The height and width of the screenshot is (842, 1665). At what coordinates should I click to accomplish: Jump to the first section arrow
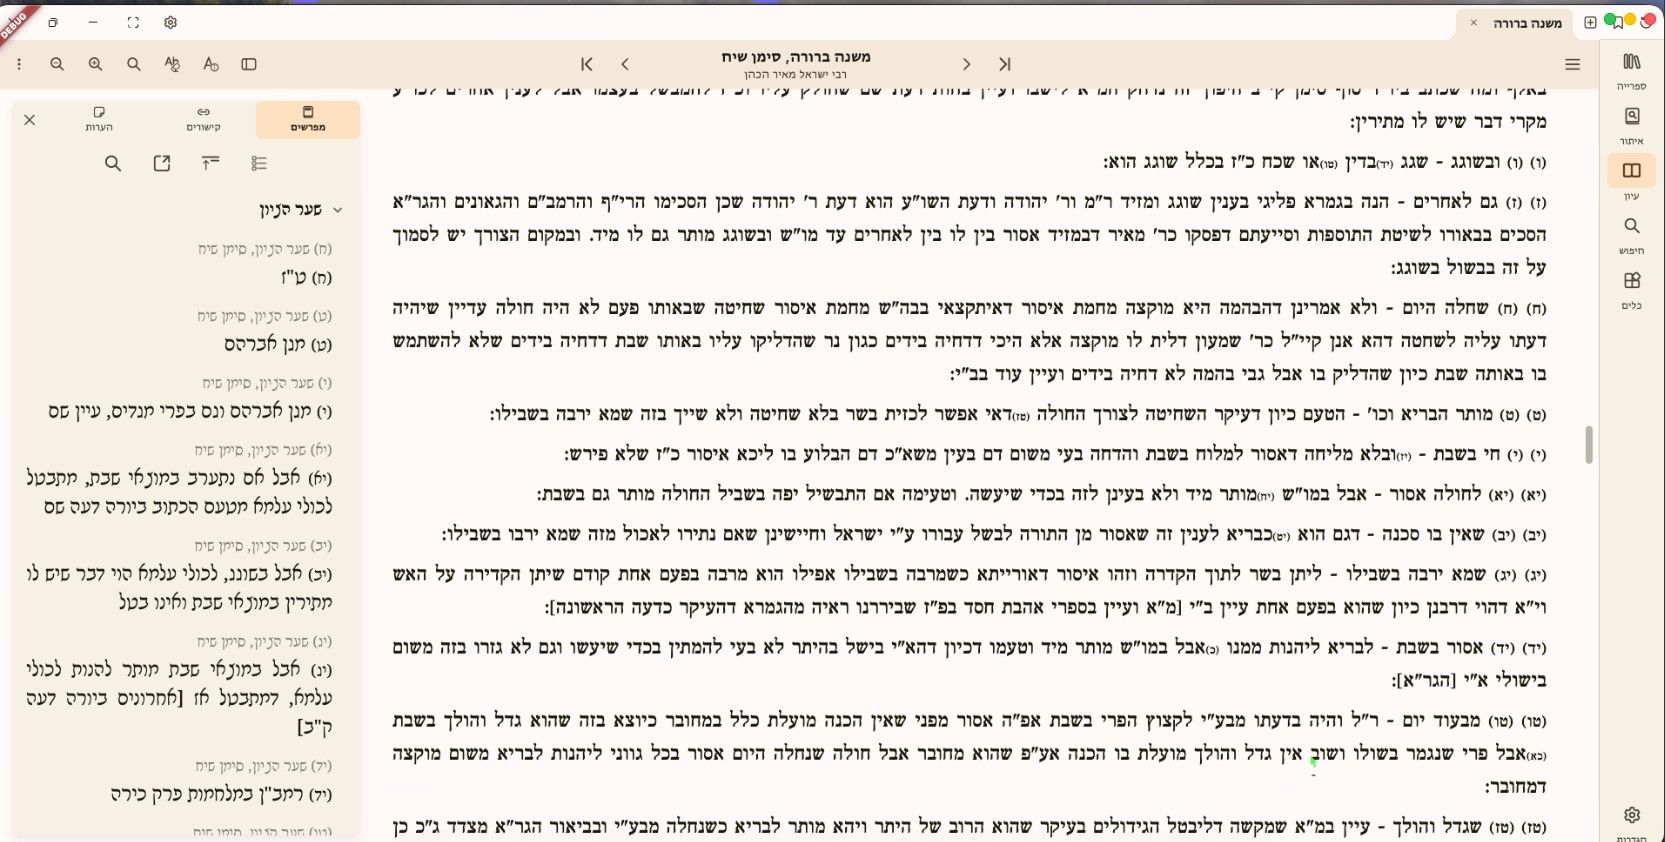[x=587, y=64]
